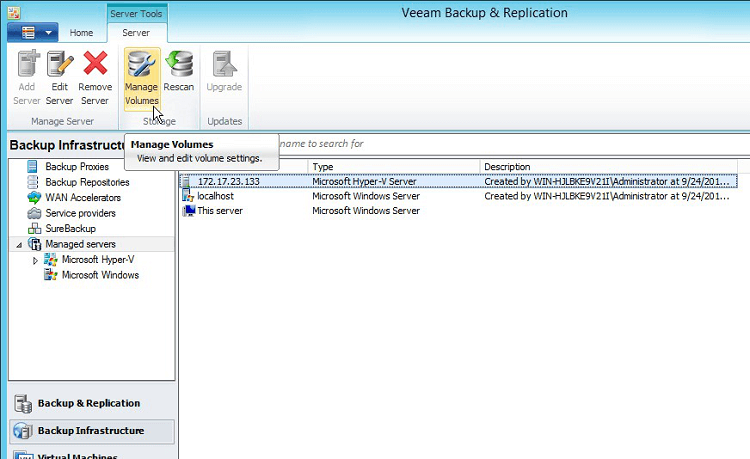This screenshot has height=459, width=750.
Task: Select the localhost server row
Action: [x=458, y=196]
